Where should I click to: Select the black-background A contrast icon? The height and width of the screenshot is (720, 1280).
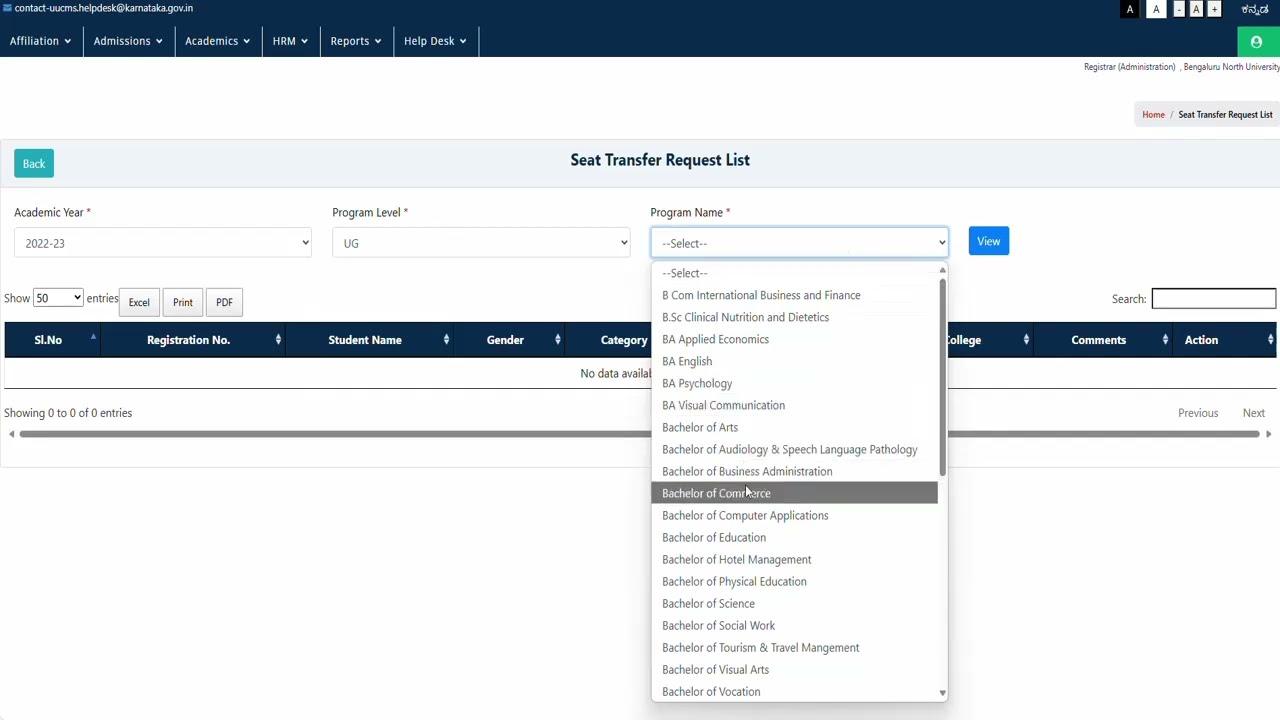(1130, 9)
